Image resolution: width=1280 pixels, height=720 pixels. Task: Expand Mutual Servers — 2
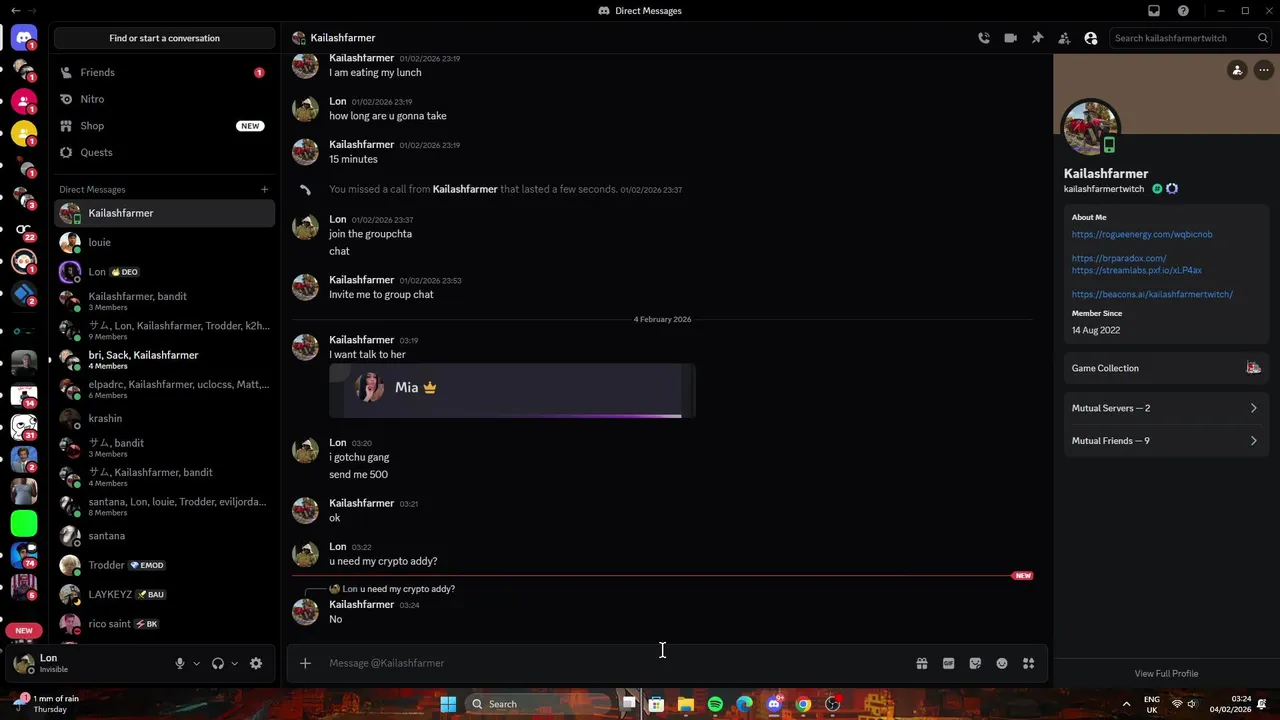(1166, 408)
